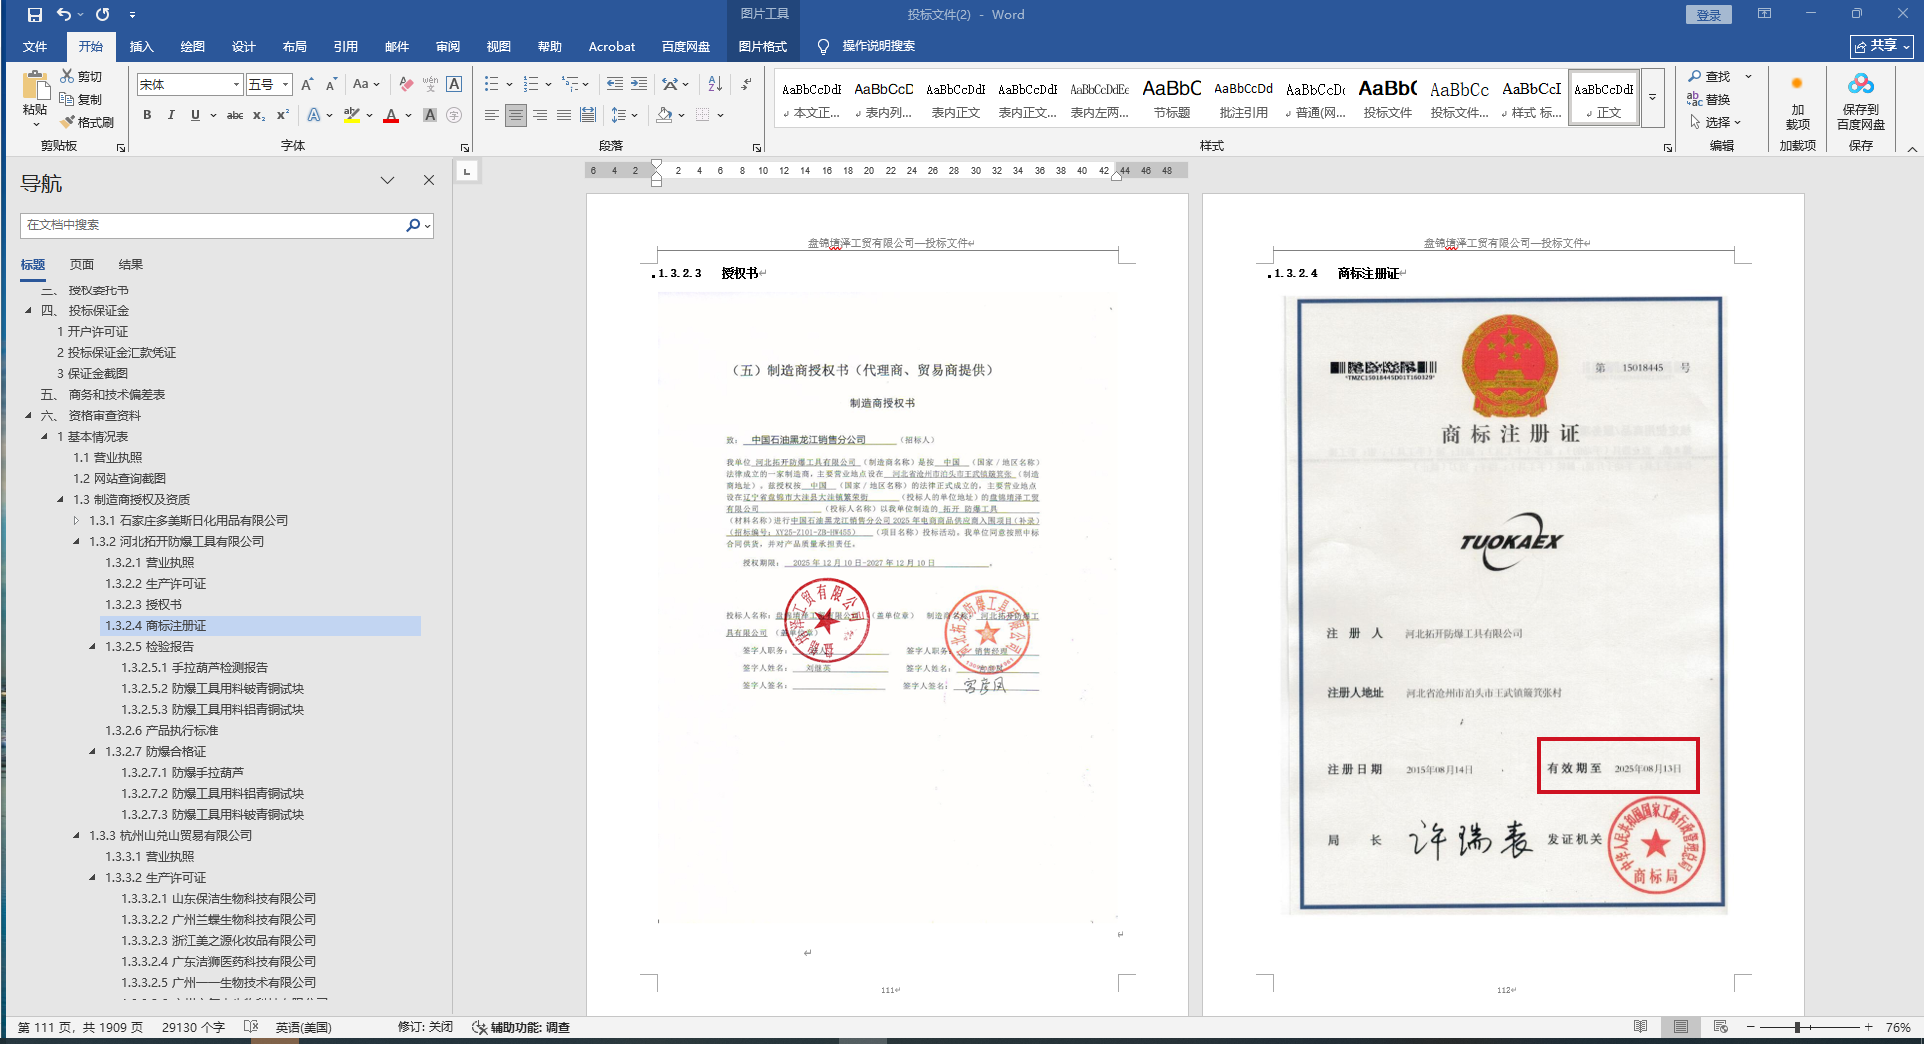Image resolution: width=1924 pixels, height=1044 pixels.
Task: Switch to the 页面 tab in navigation pane
Action: point(82,265)
